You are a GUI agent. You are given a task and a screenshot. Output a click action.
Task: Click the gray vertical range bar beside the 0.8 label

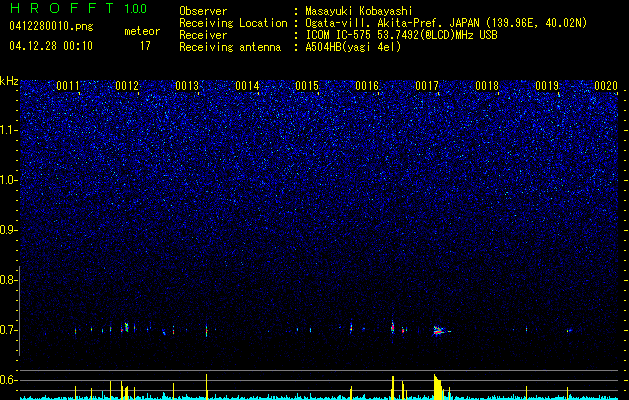(x=19, y=311)
